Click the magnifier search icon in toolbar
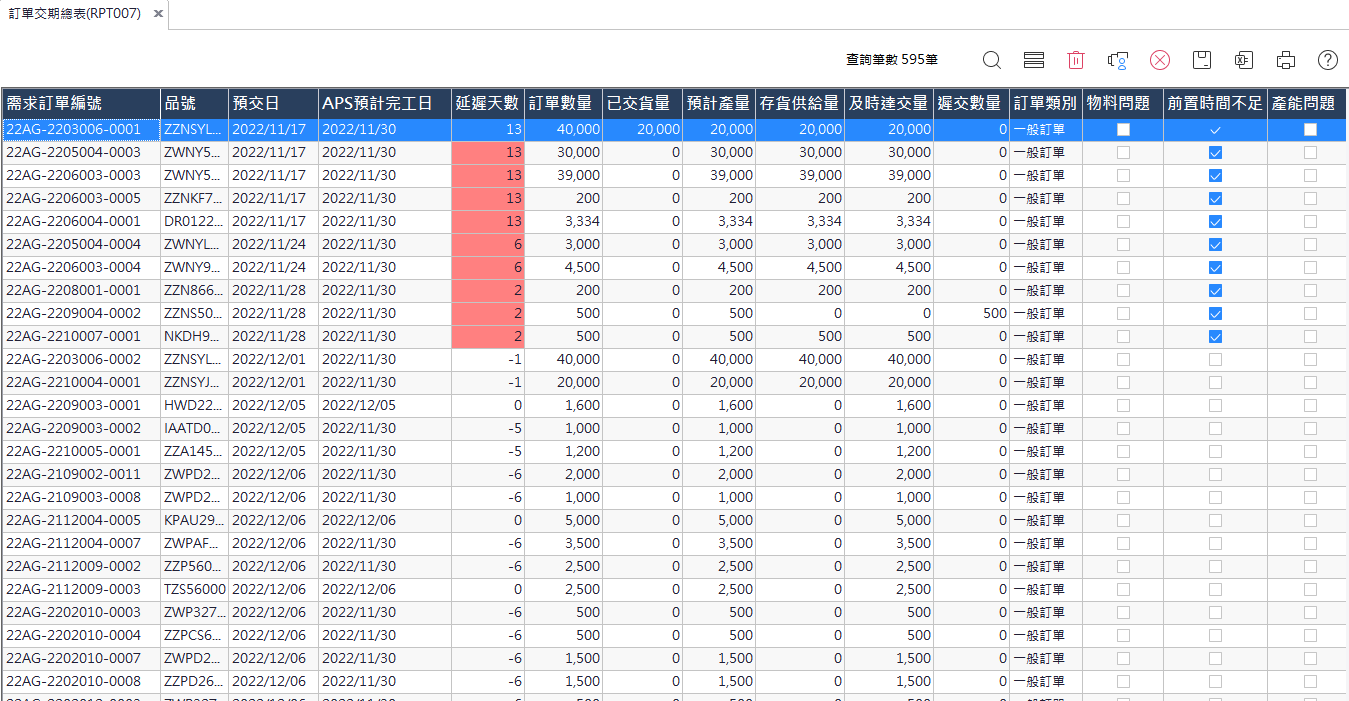This screenshot has width=1349, height=701. coord(991,60)
